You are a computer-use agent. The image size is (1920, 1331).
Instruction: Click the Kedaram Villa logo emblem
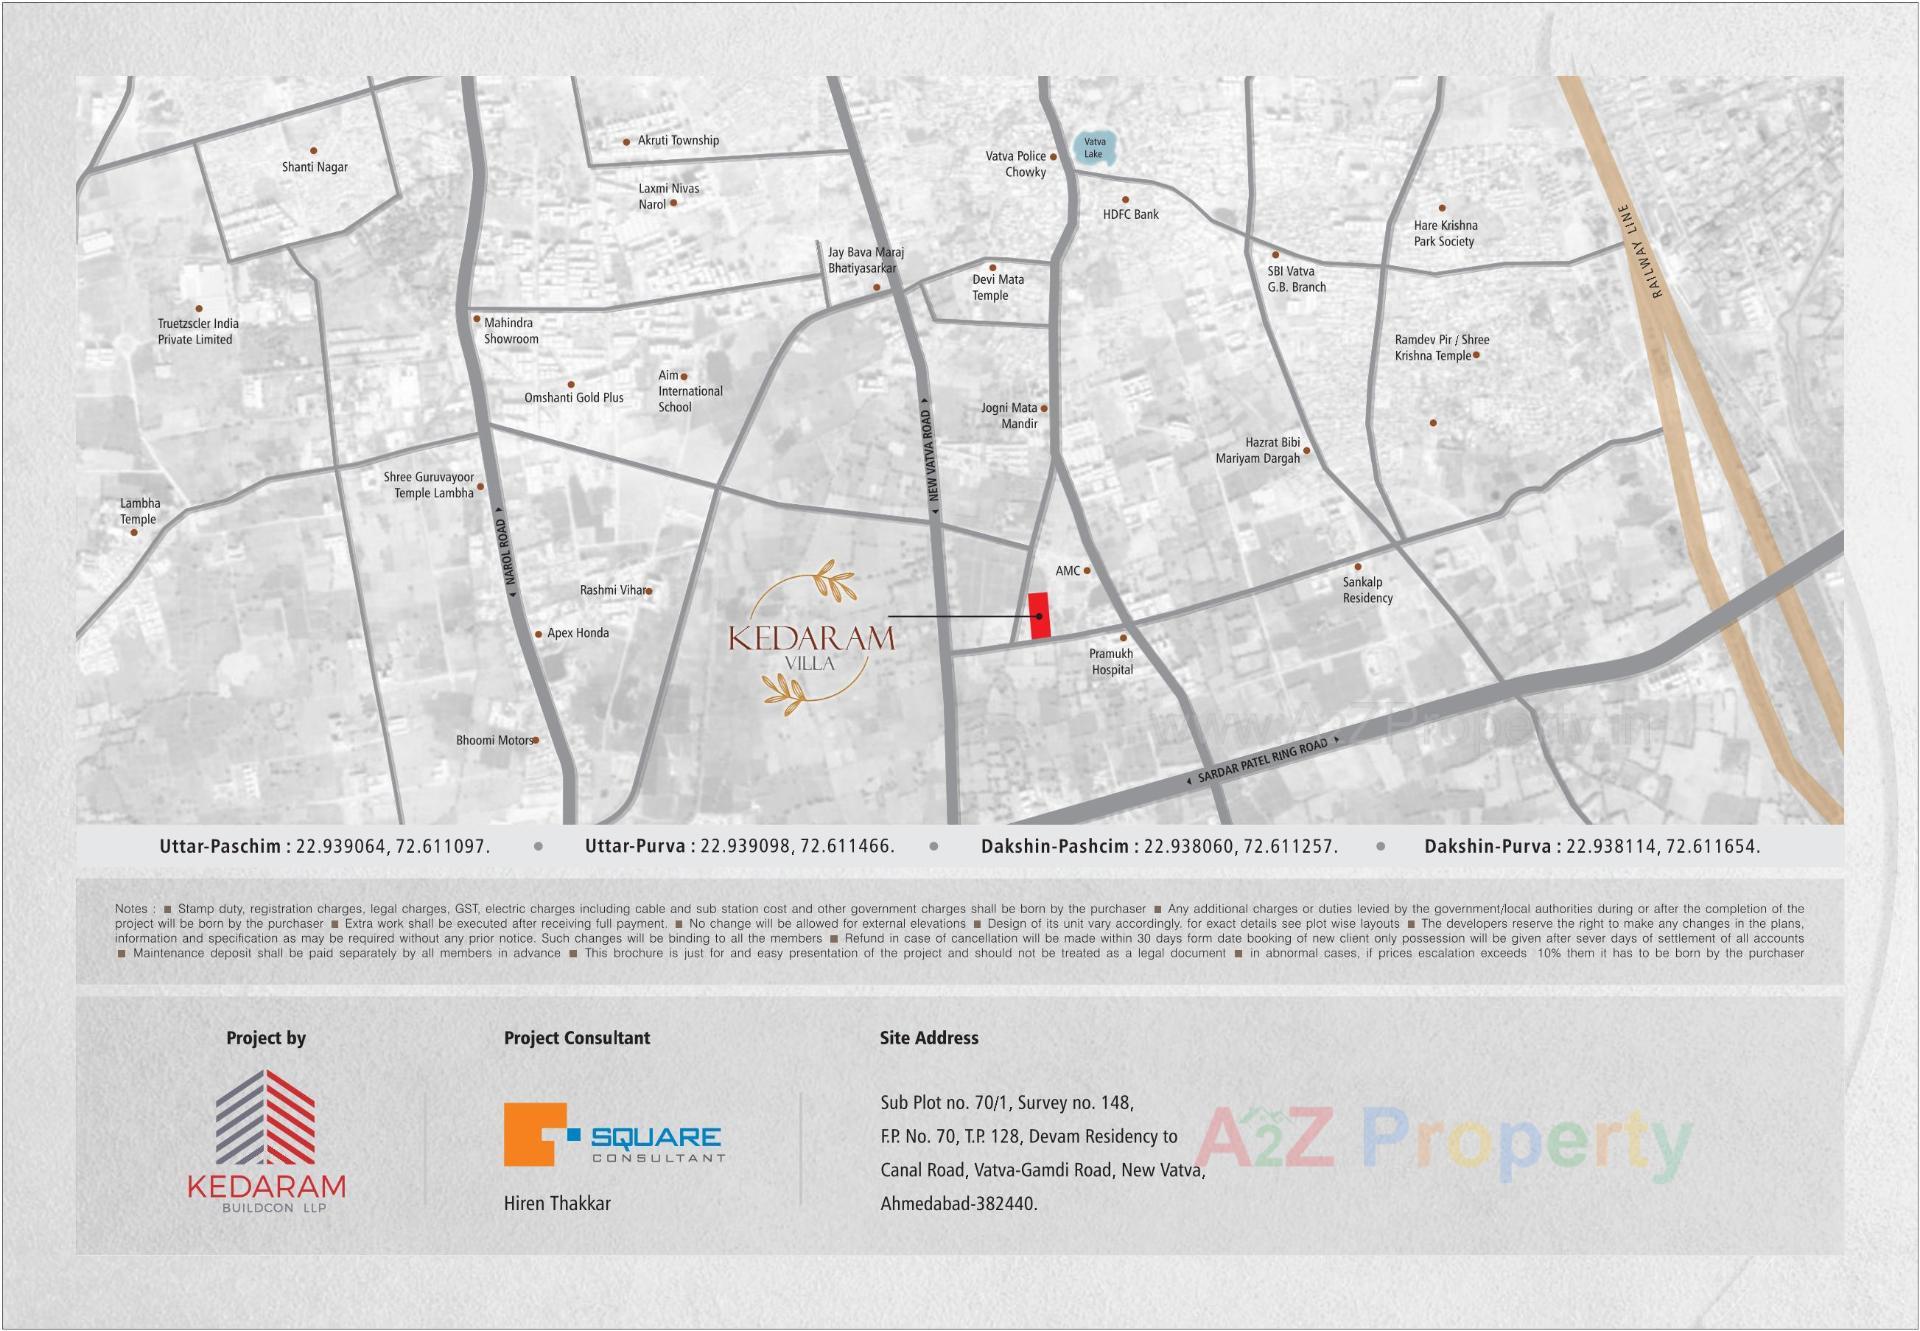pyautogui.click(x=812, y=635)
